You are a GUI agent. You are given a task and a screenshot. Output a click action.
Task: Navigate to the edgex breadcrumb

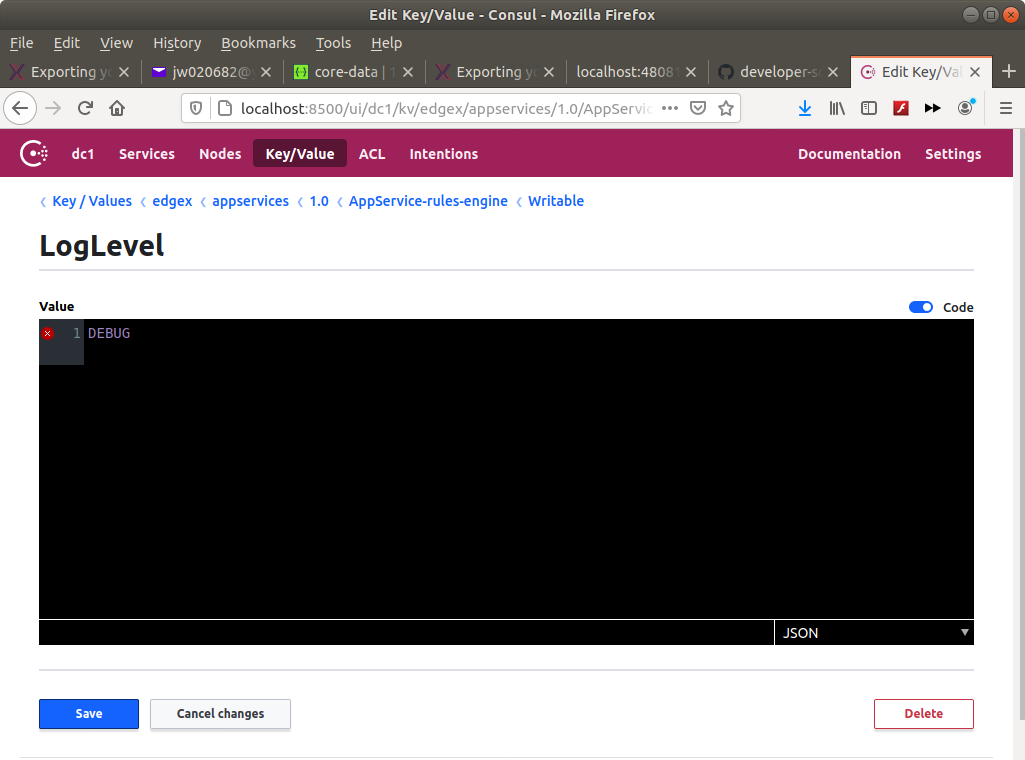[x=173, y=201]
